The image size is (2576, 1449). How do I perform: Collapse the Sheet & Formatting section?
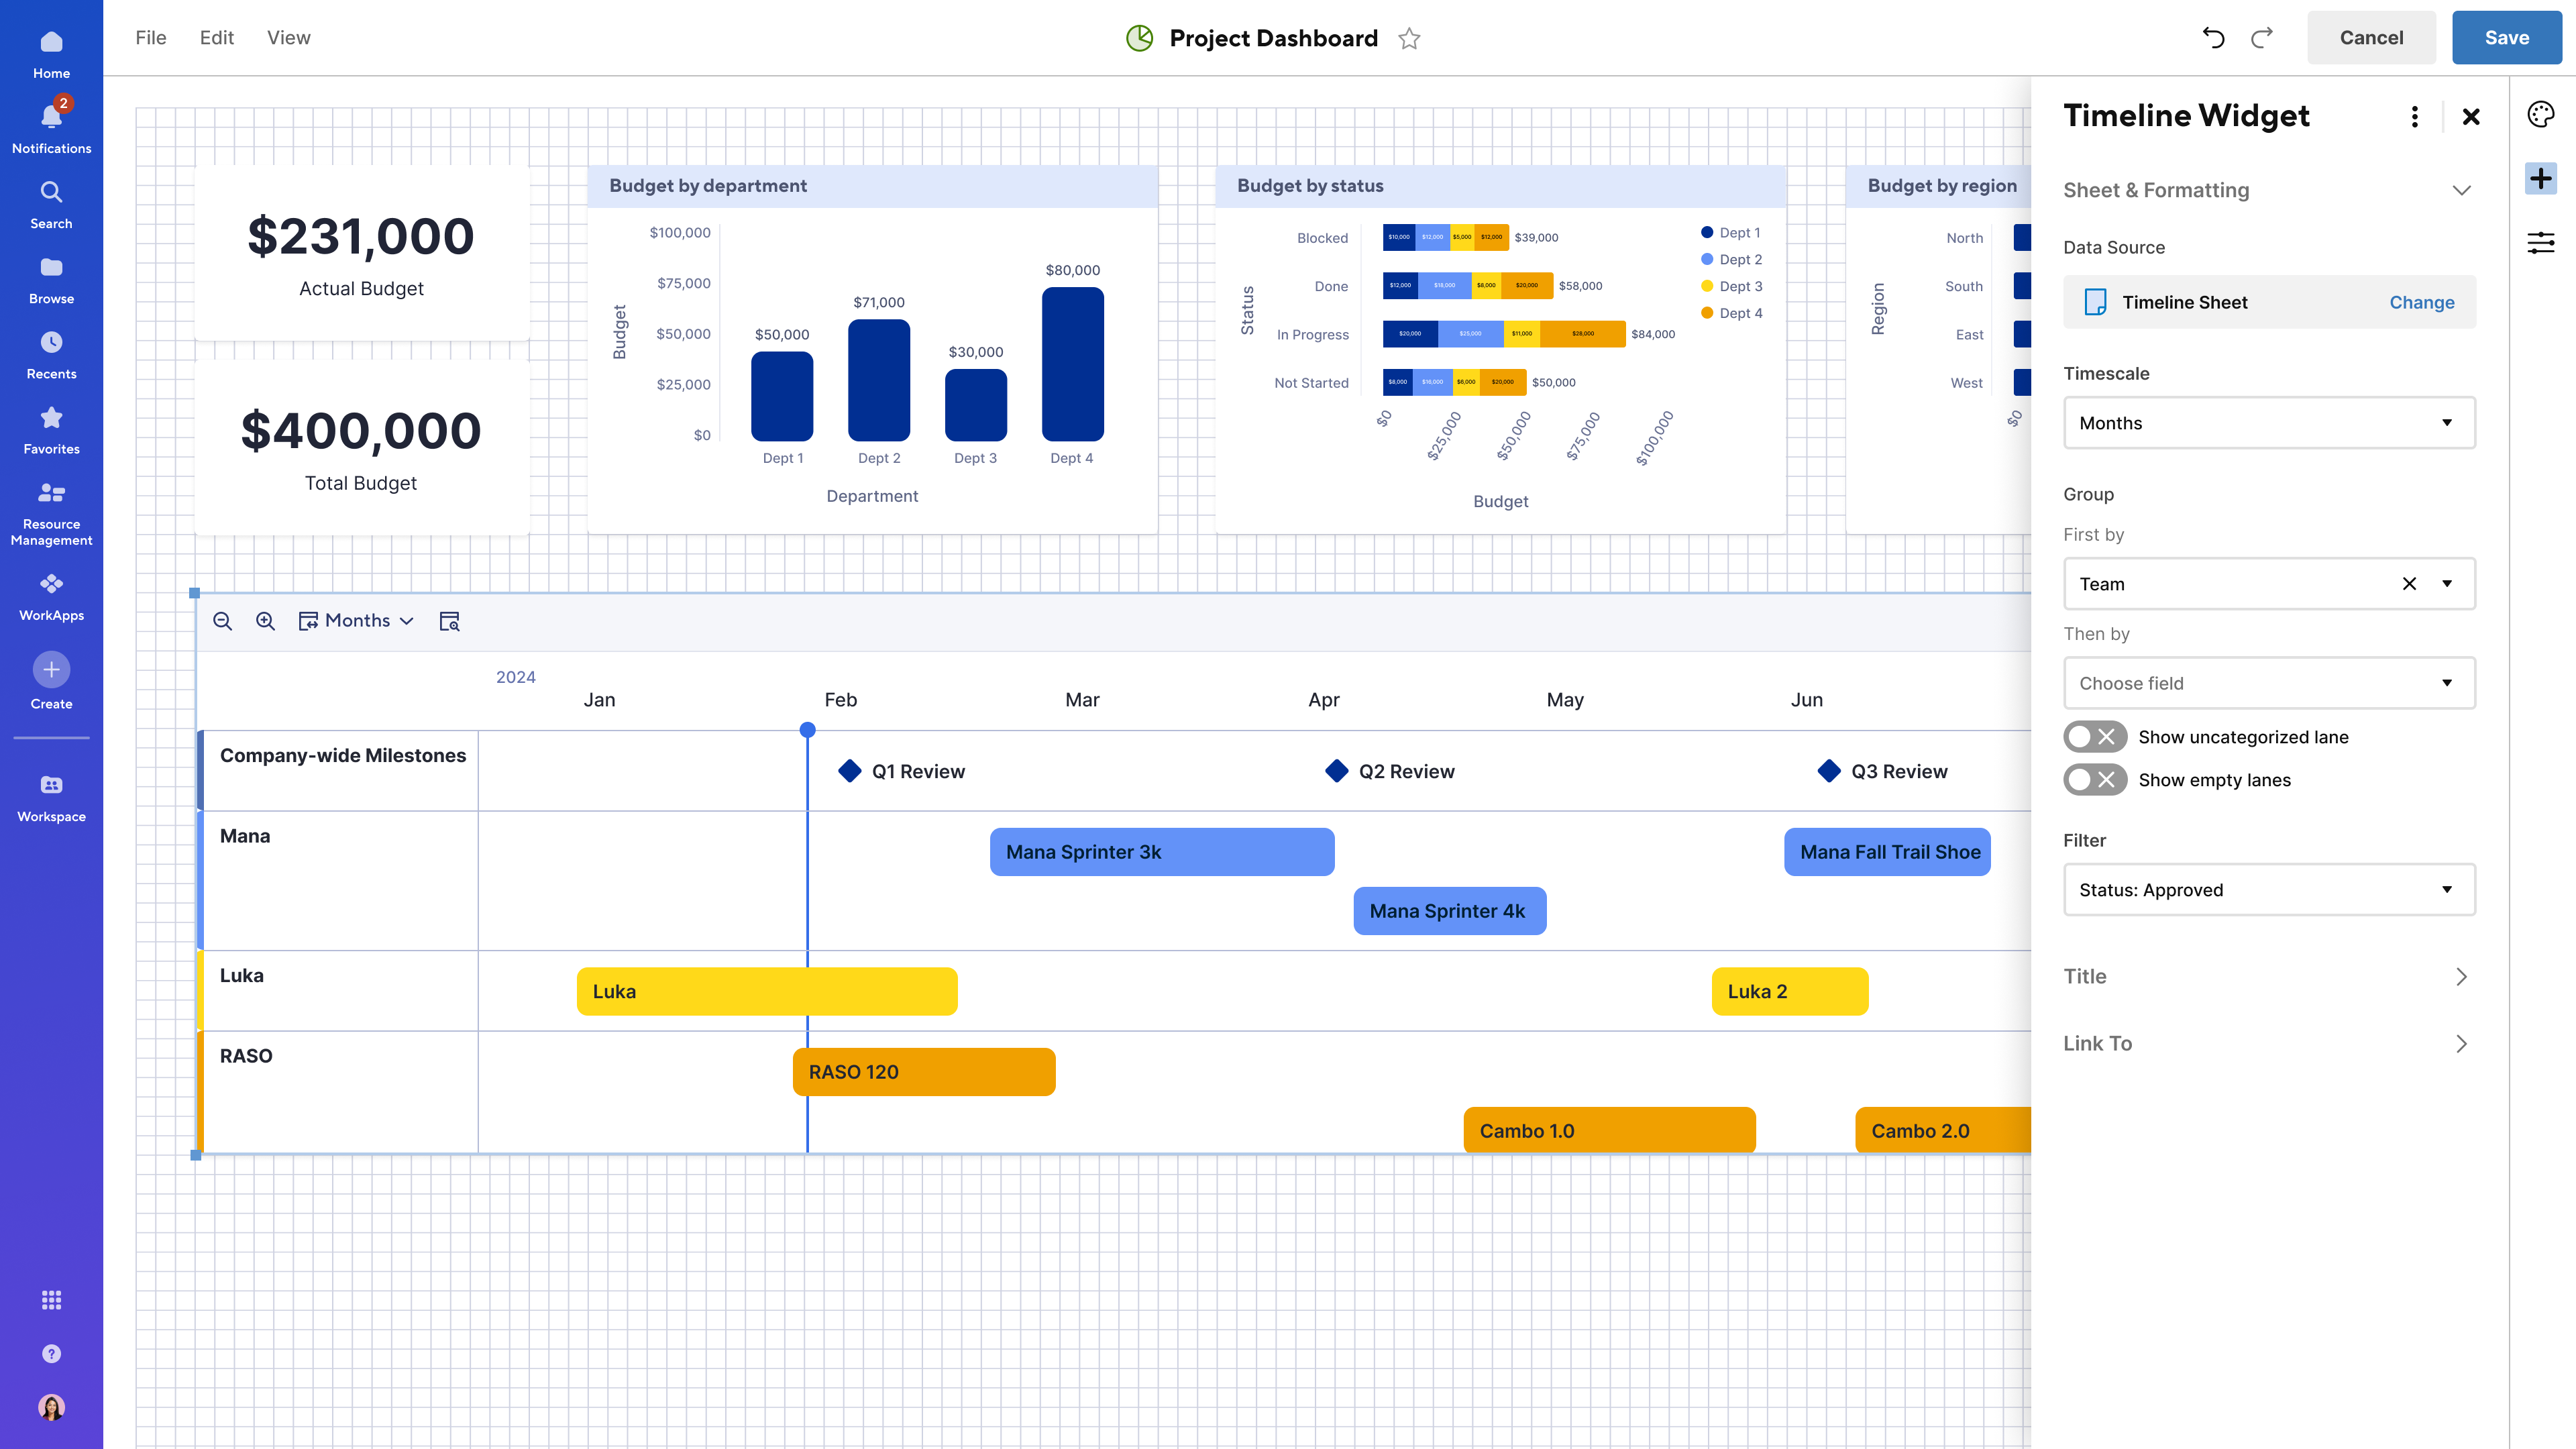pyautogui.click(x=2462, y=189)
